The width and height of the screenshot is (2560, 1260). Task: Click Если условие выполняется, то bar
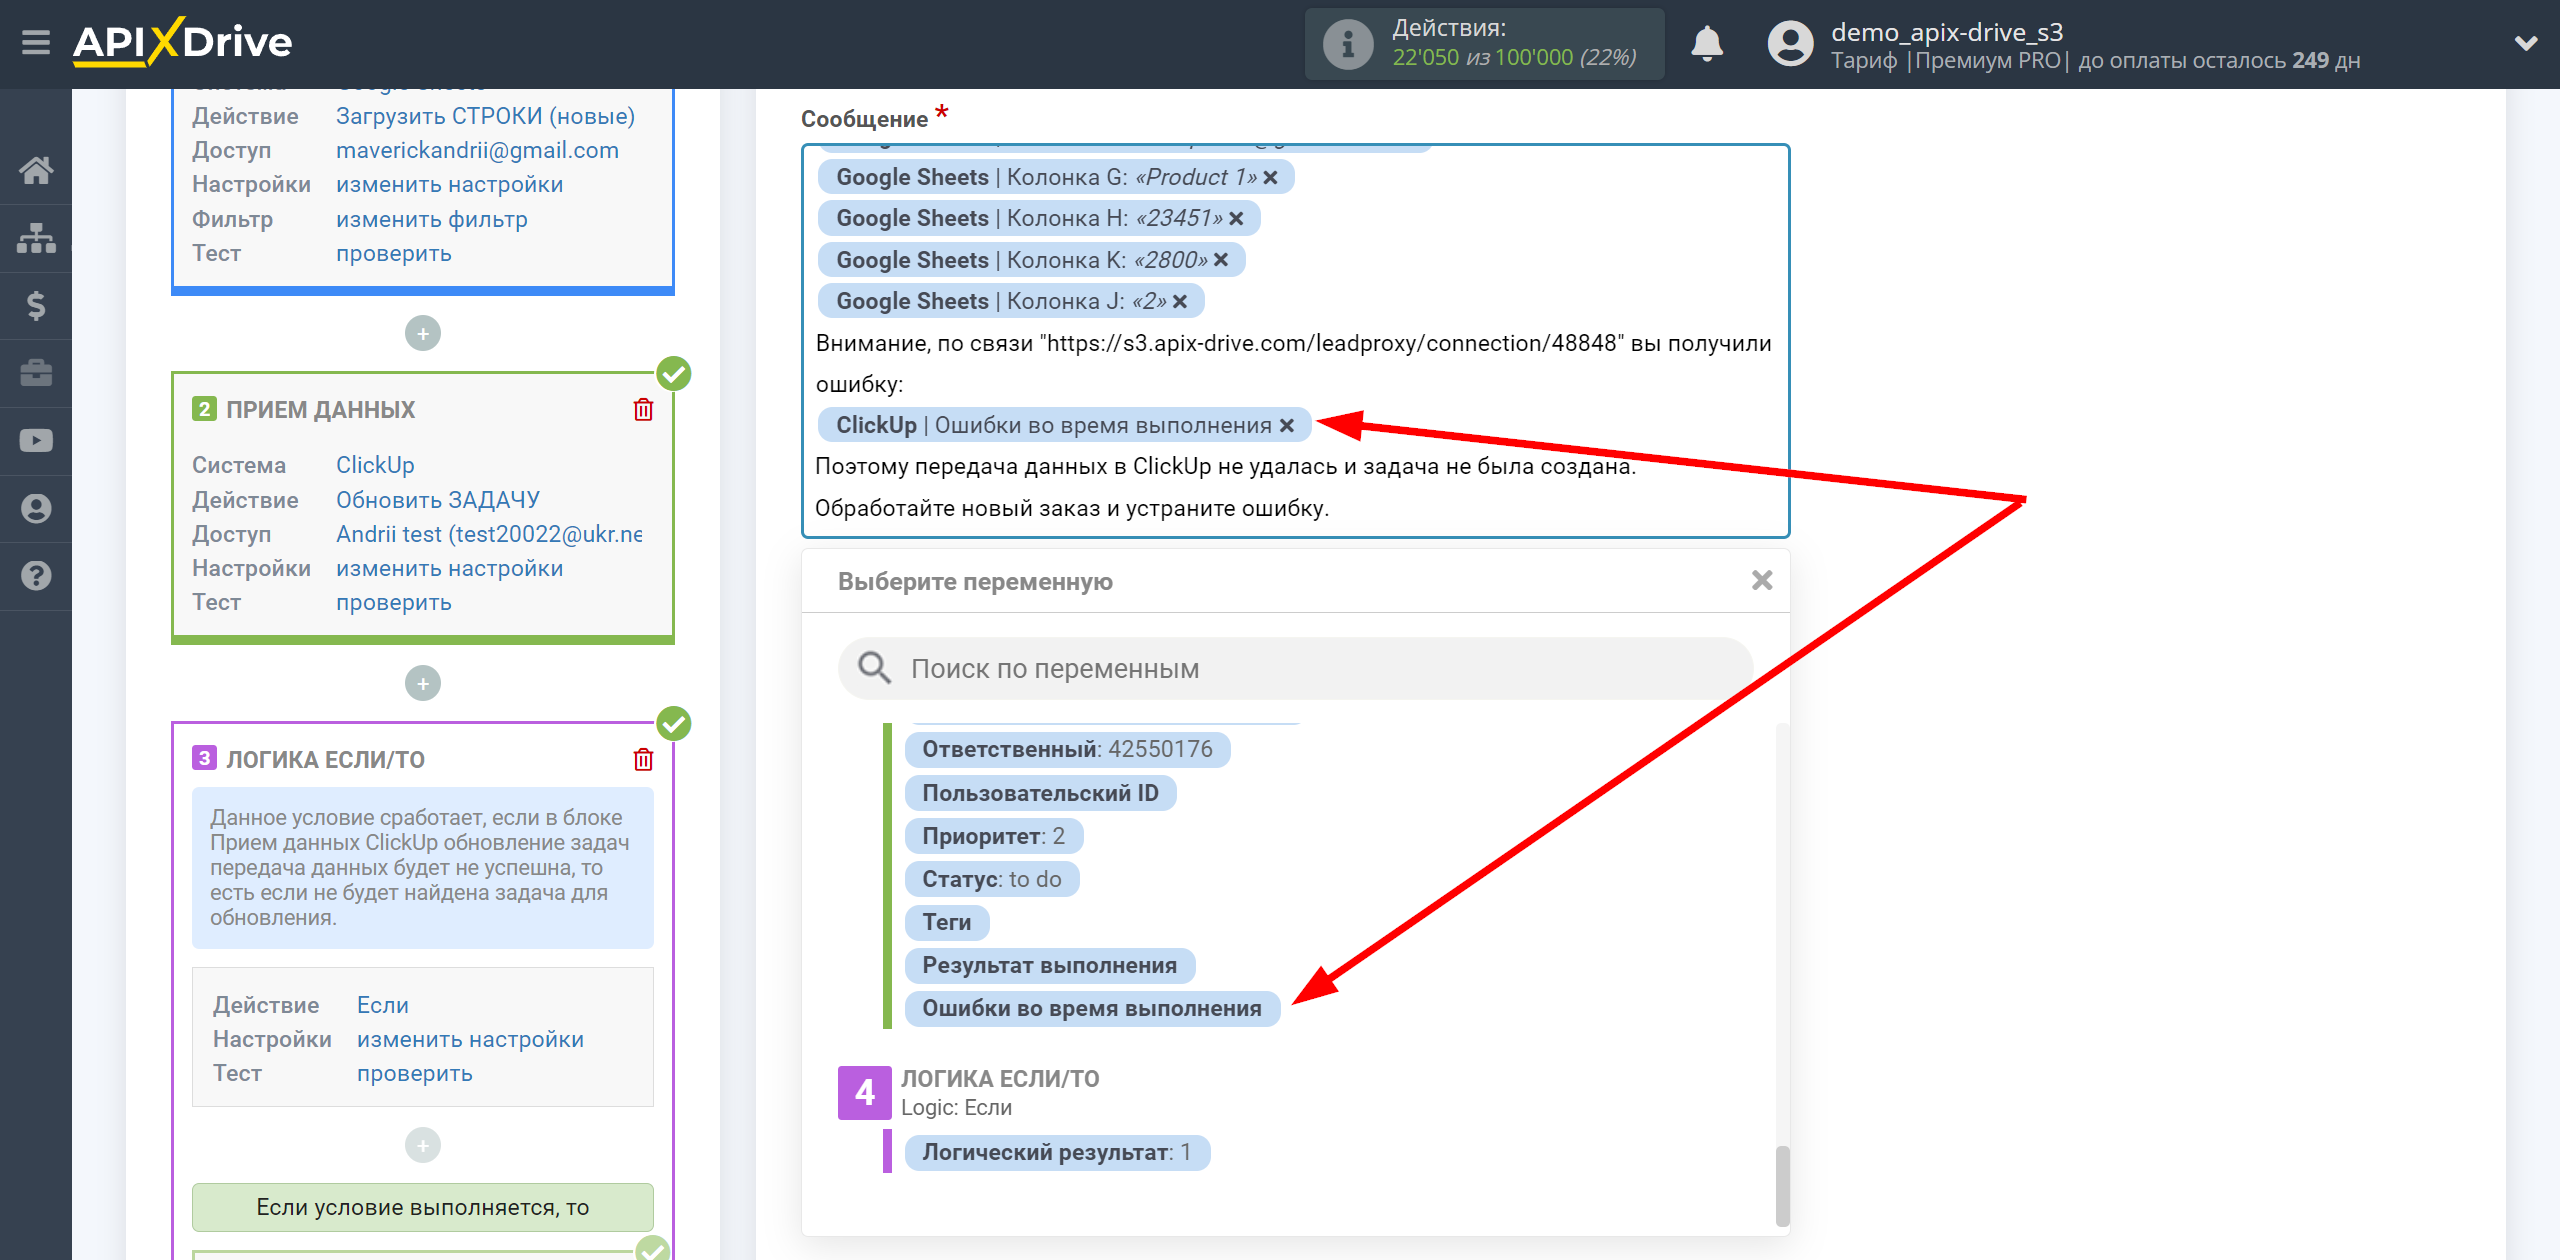pyautogui.click(x=423, y=1207)
